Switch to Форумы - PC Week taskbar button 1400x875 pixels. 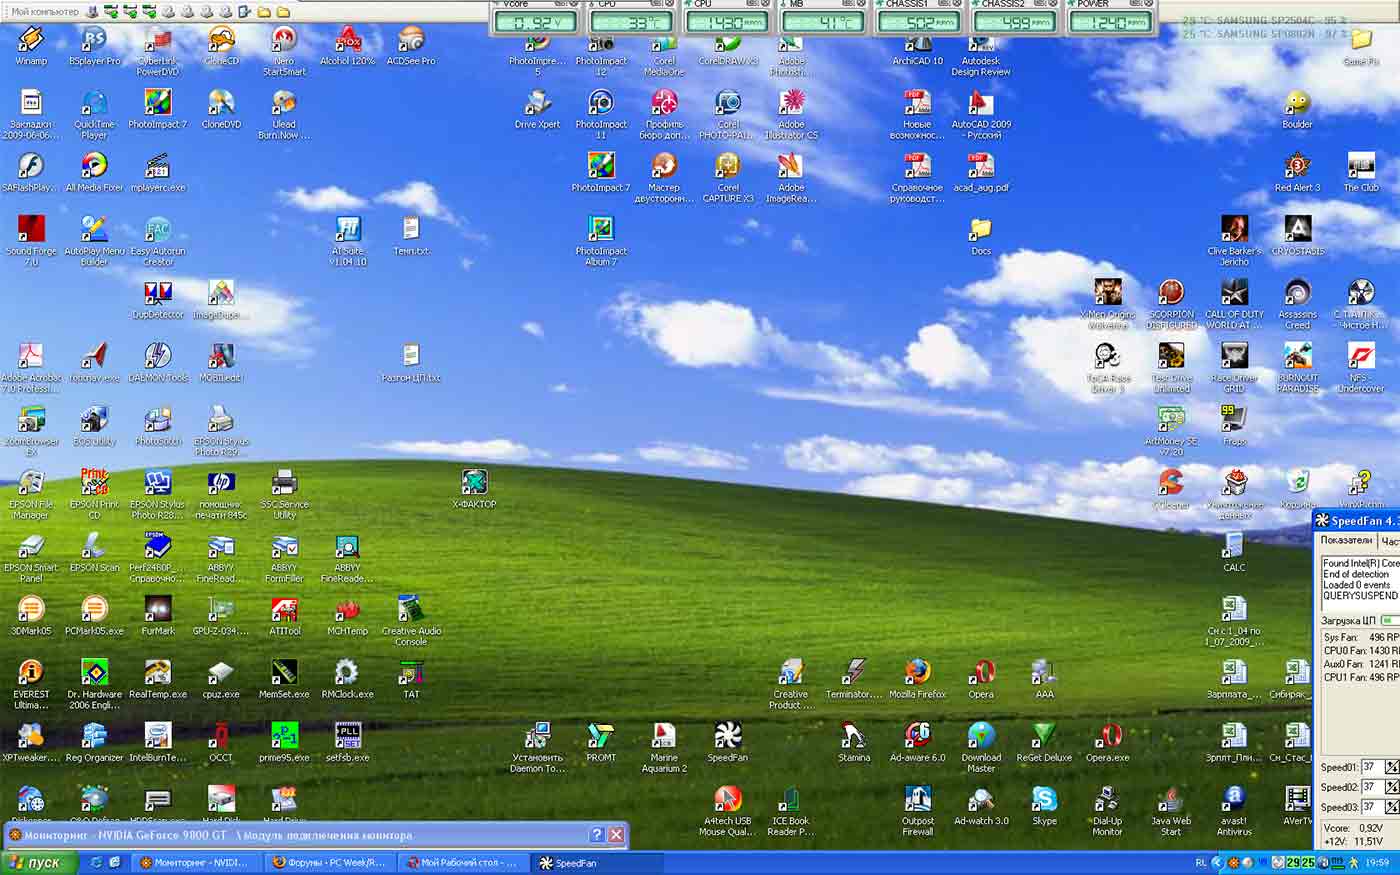pyautogui.click(x=329, y=862)
